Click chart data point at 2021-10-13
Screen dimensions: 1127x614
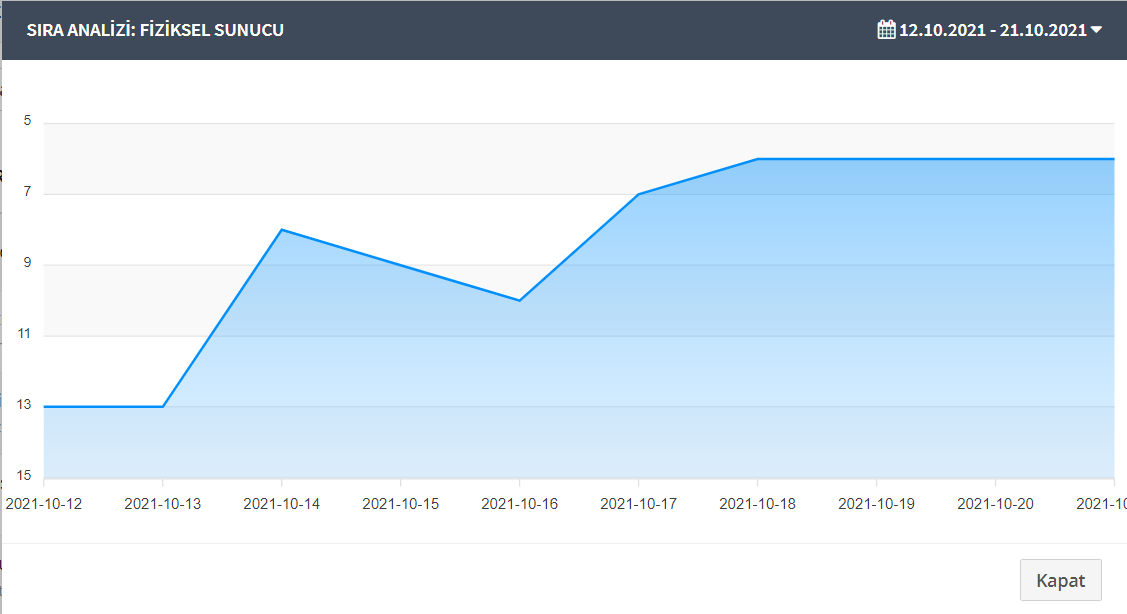point(162,407)
